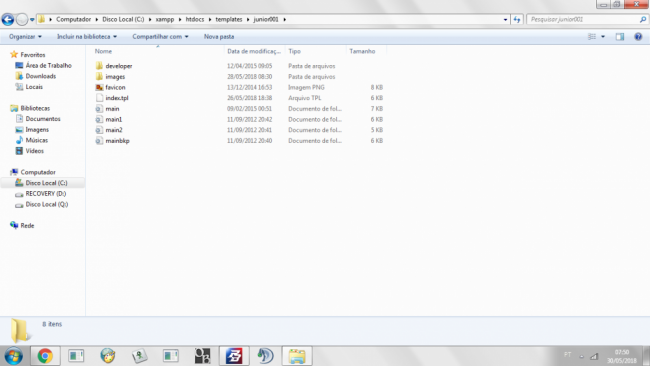Viewport: 650px width, 366px height.
Task: Click Computador in the address breadcrumb
Action: pyautogui.click(x=73, y=19)
